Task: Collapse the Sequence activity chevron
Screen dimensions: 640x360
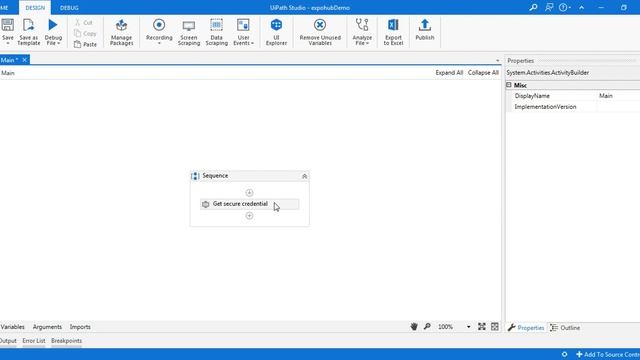Action: pyautogui.click(x=304, y=176)
